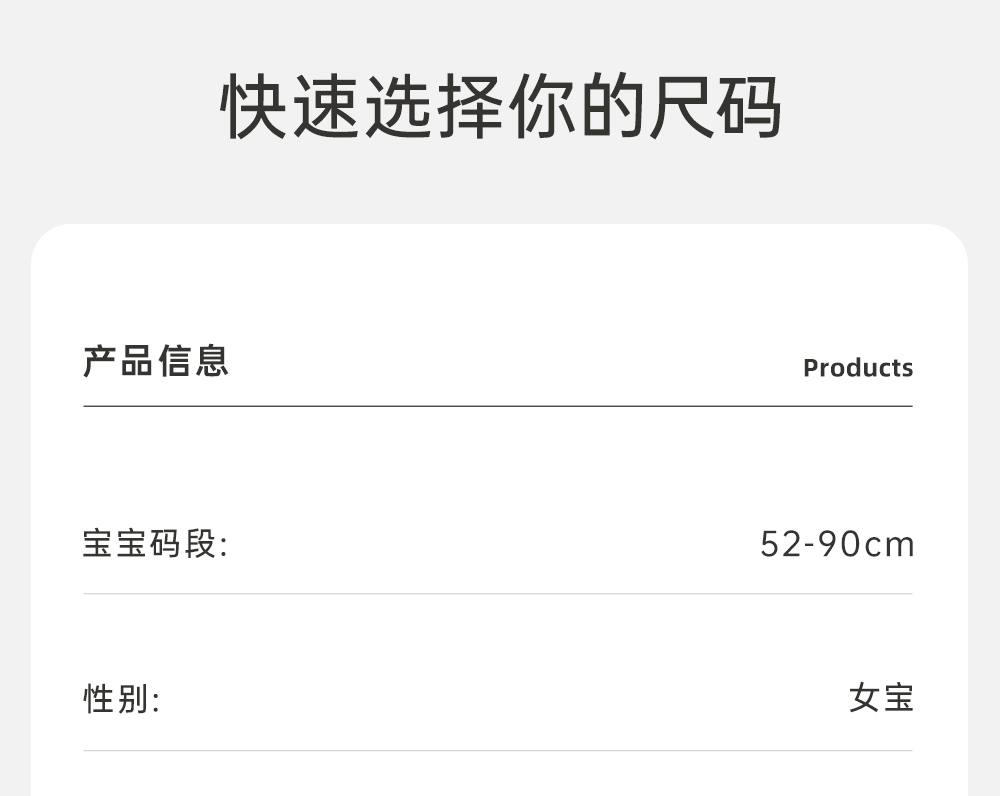Select the 女宝 gender value
Screen dimensions: 1000x796
[x=881, y=698]
